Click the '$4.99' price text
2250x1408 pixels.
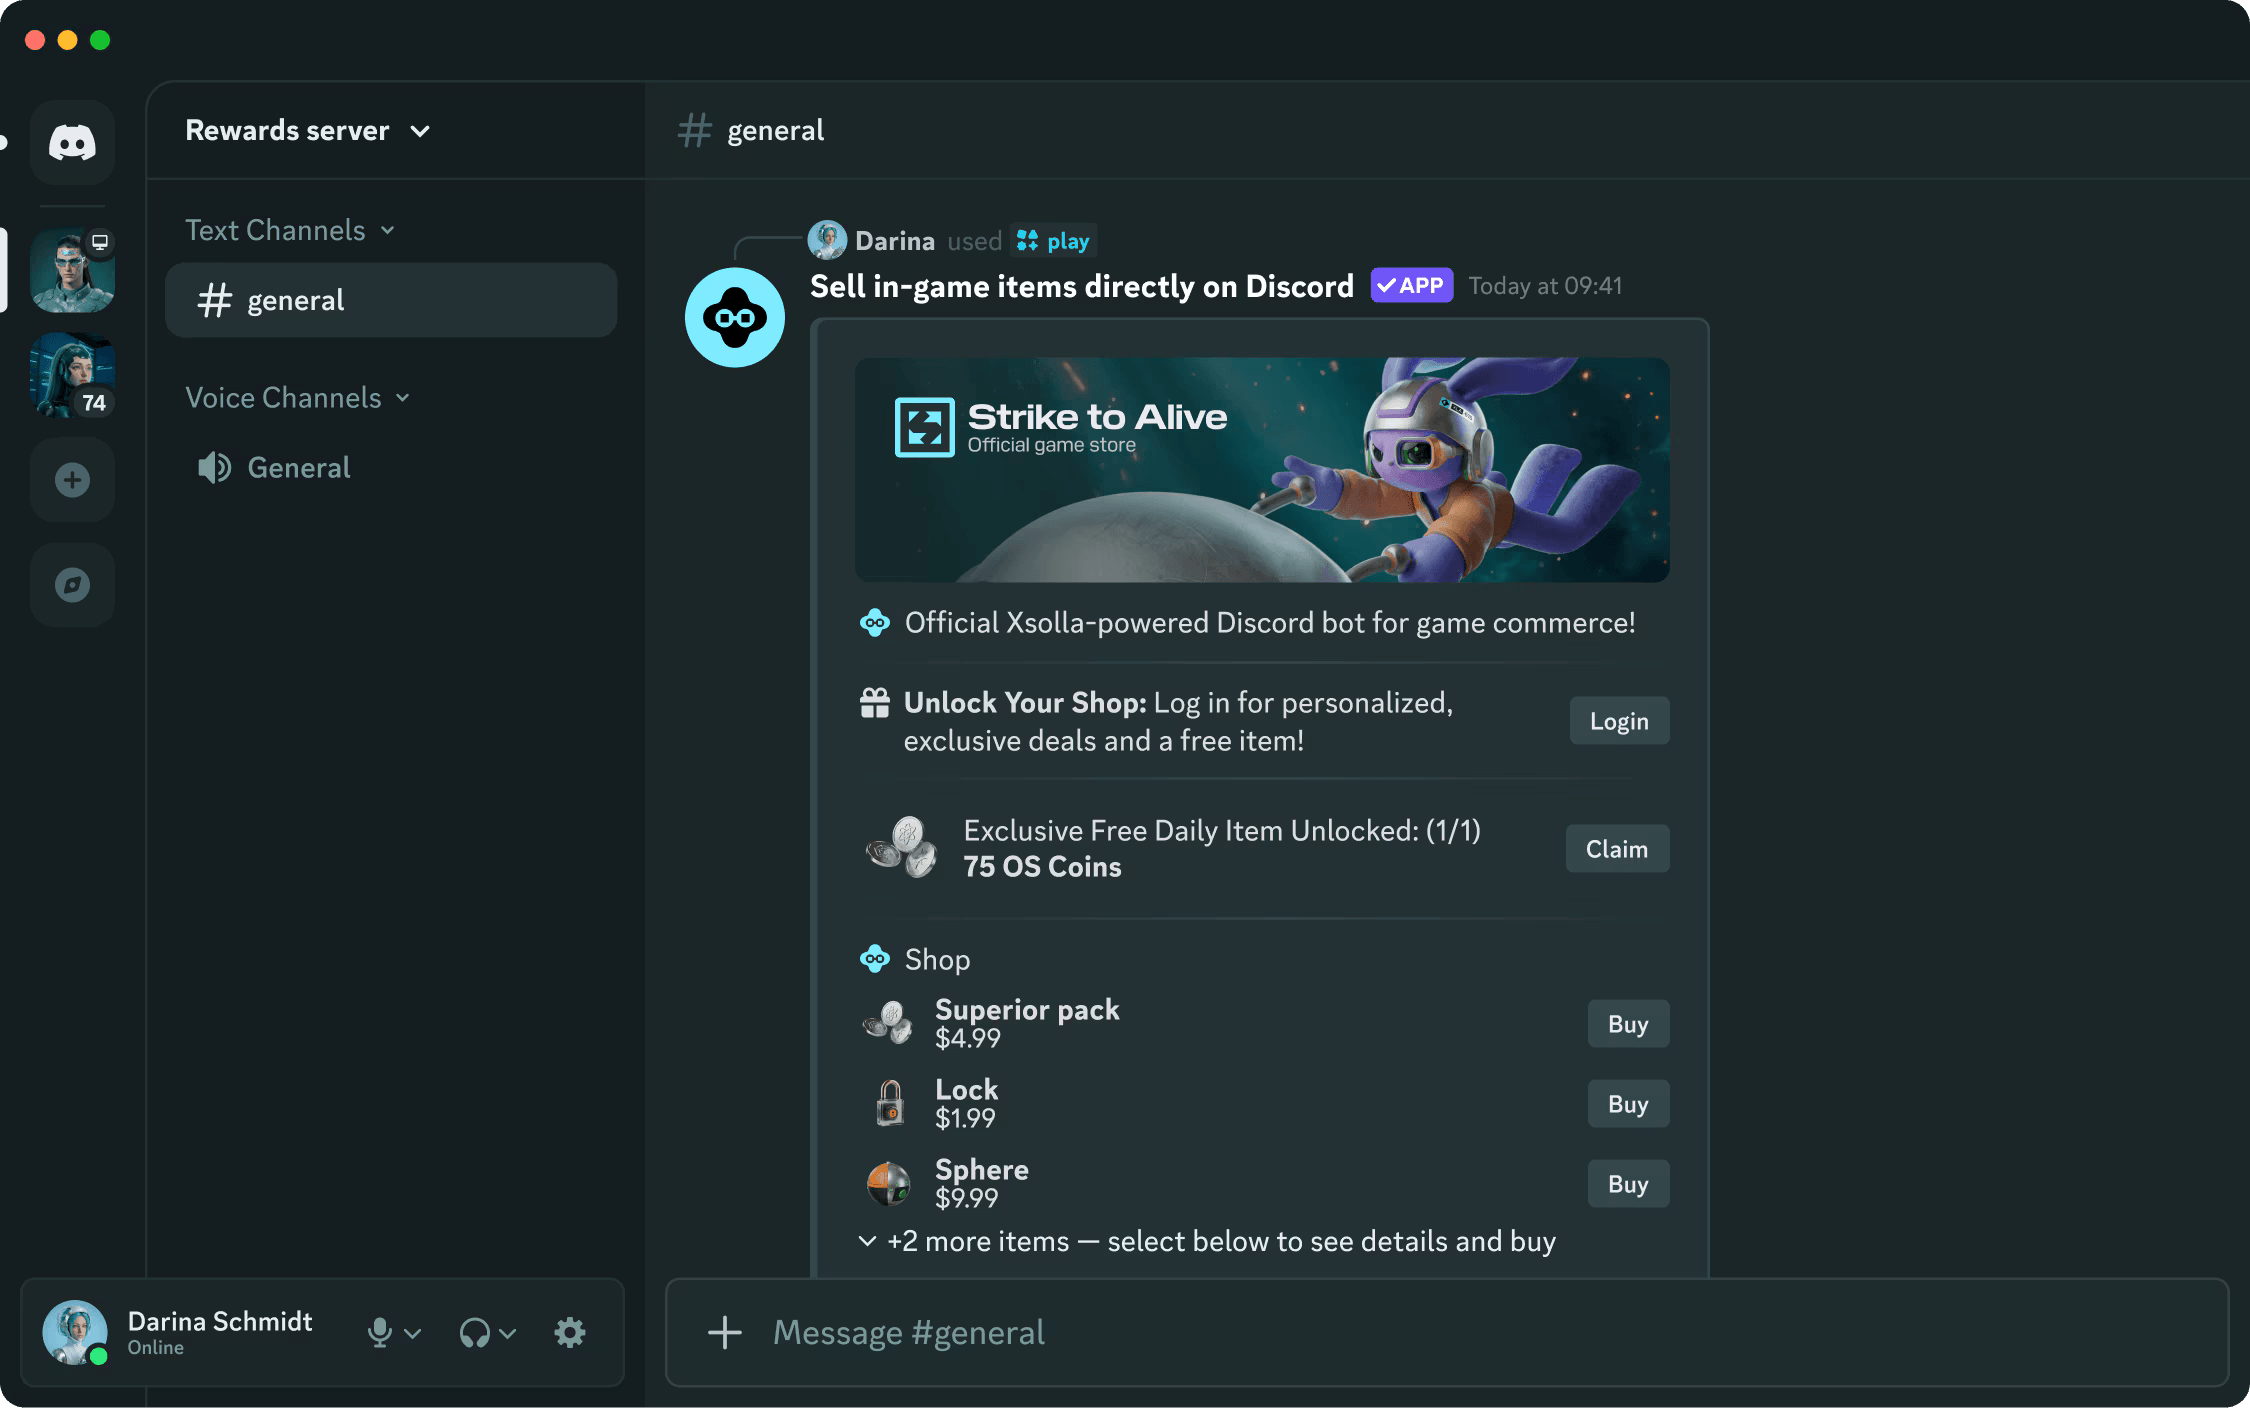[x=968, y=1039]
